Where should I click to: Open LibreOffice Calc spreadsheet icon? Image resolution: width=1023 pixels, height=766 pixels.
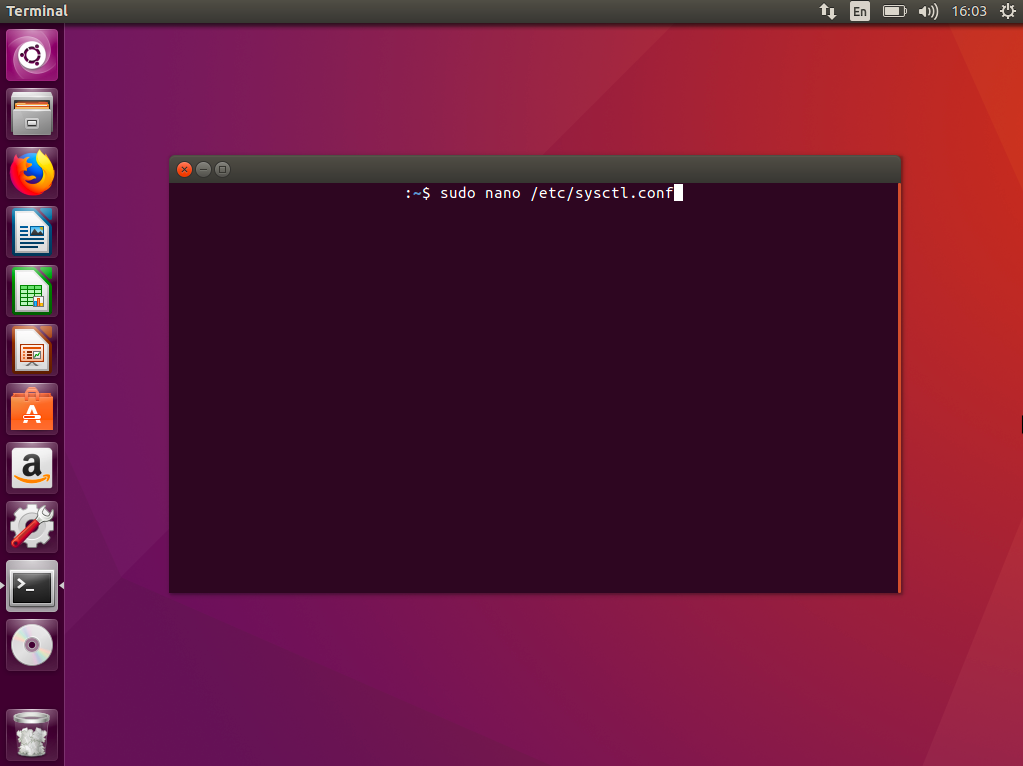(32, 291)
